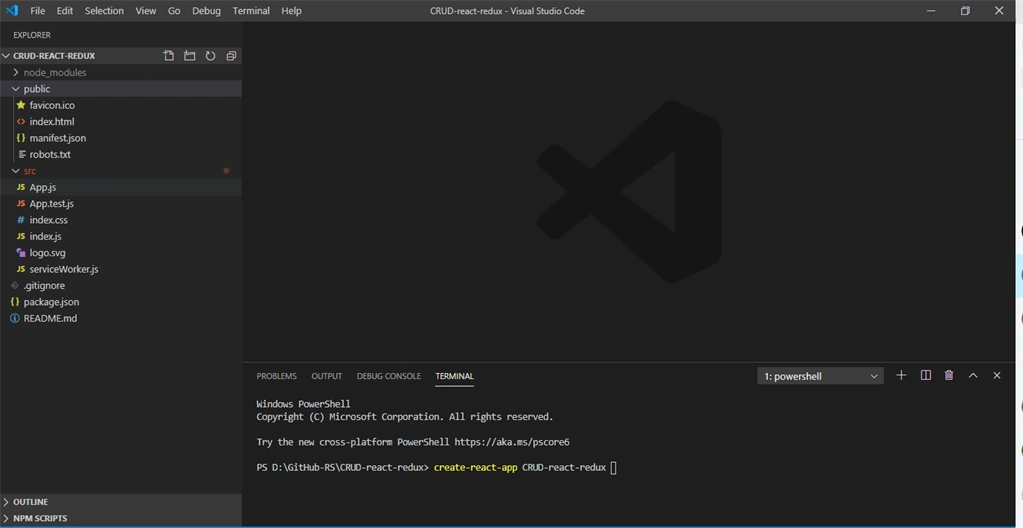The width and height of the screenshot is (1023, 528).
Task: Open the powershell terminal selector dropdown
Action: tap(820, 376)
